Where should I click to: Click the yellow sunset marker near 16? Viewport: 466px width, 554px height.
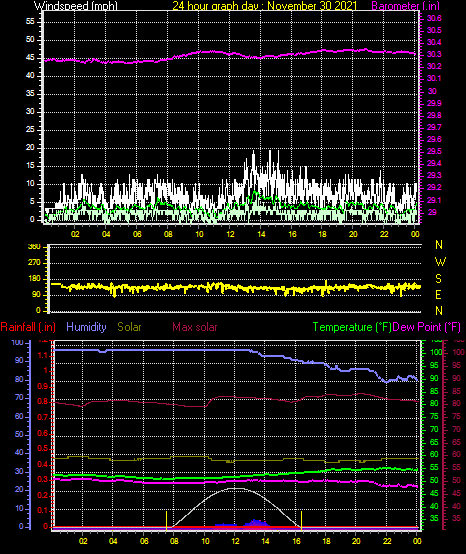[301, 520]
